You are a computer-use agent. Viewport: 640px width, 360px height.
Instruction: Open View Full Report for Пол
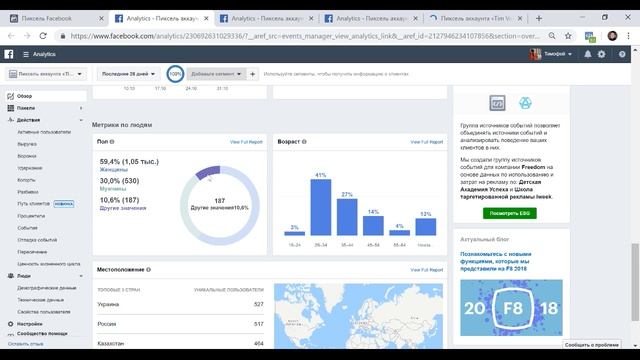(x=246, y=142)
